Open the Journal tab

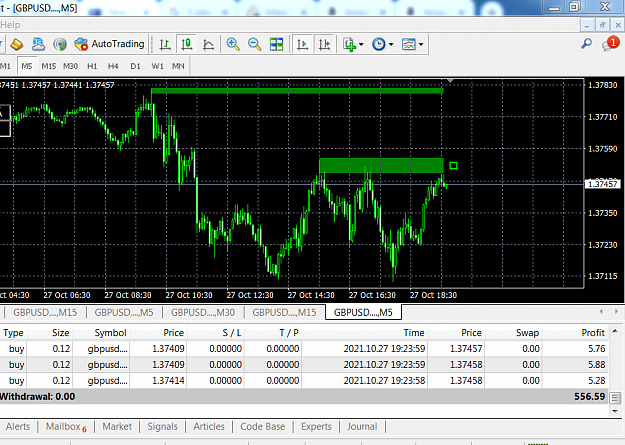(x=362, y=427)
